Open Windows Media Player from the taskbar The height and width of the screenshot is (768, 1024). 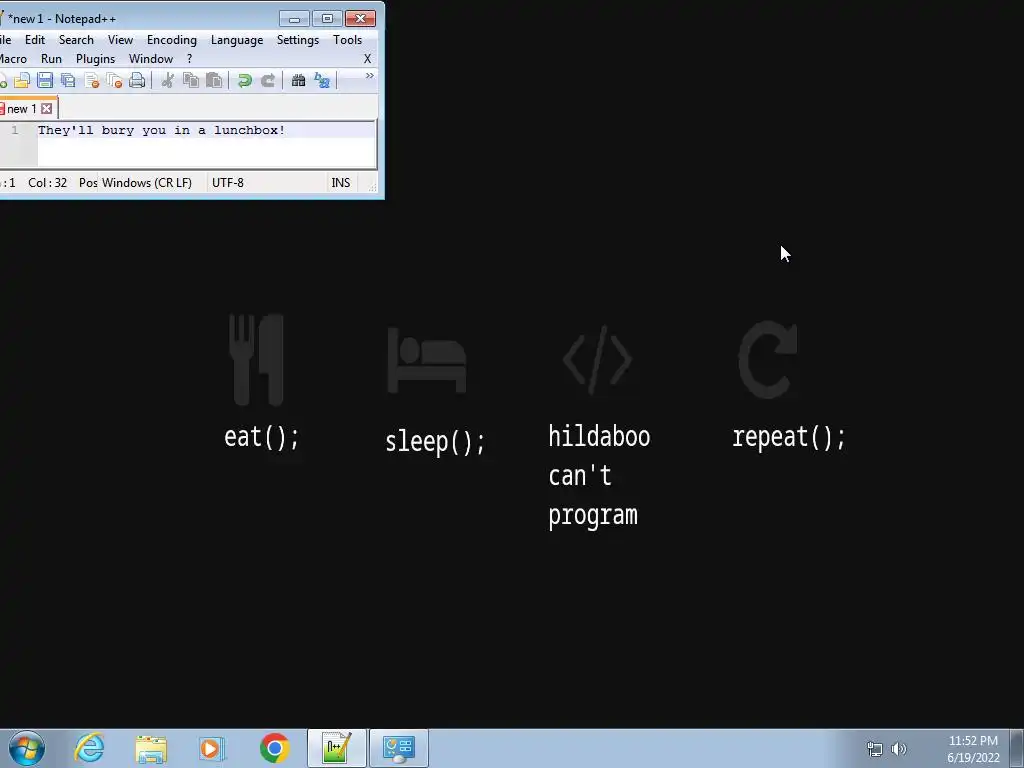(212, 748)
